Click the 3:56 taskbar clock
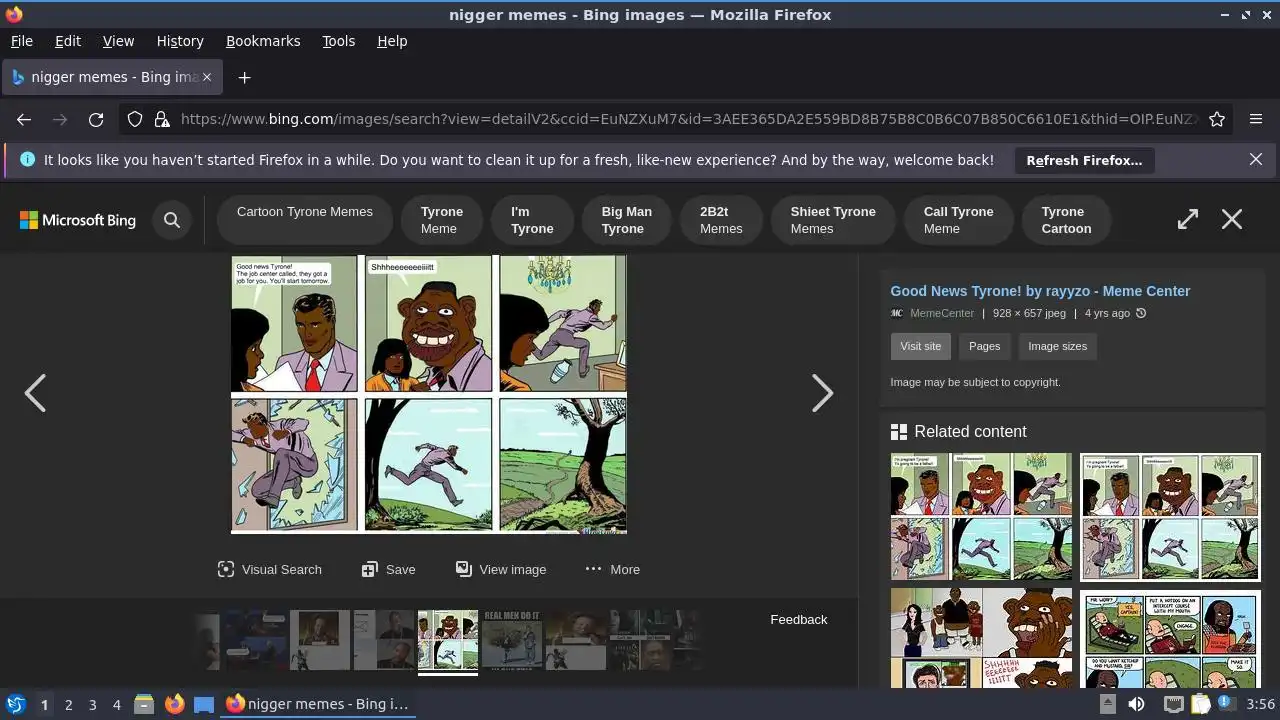Screen dimensions: 1280x720 tap(1260, 704)
